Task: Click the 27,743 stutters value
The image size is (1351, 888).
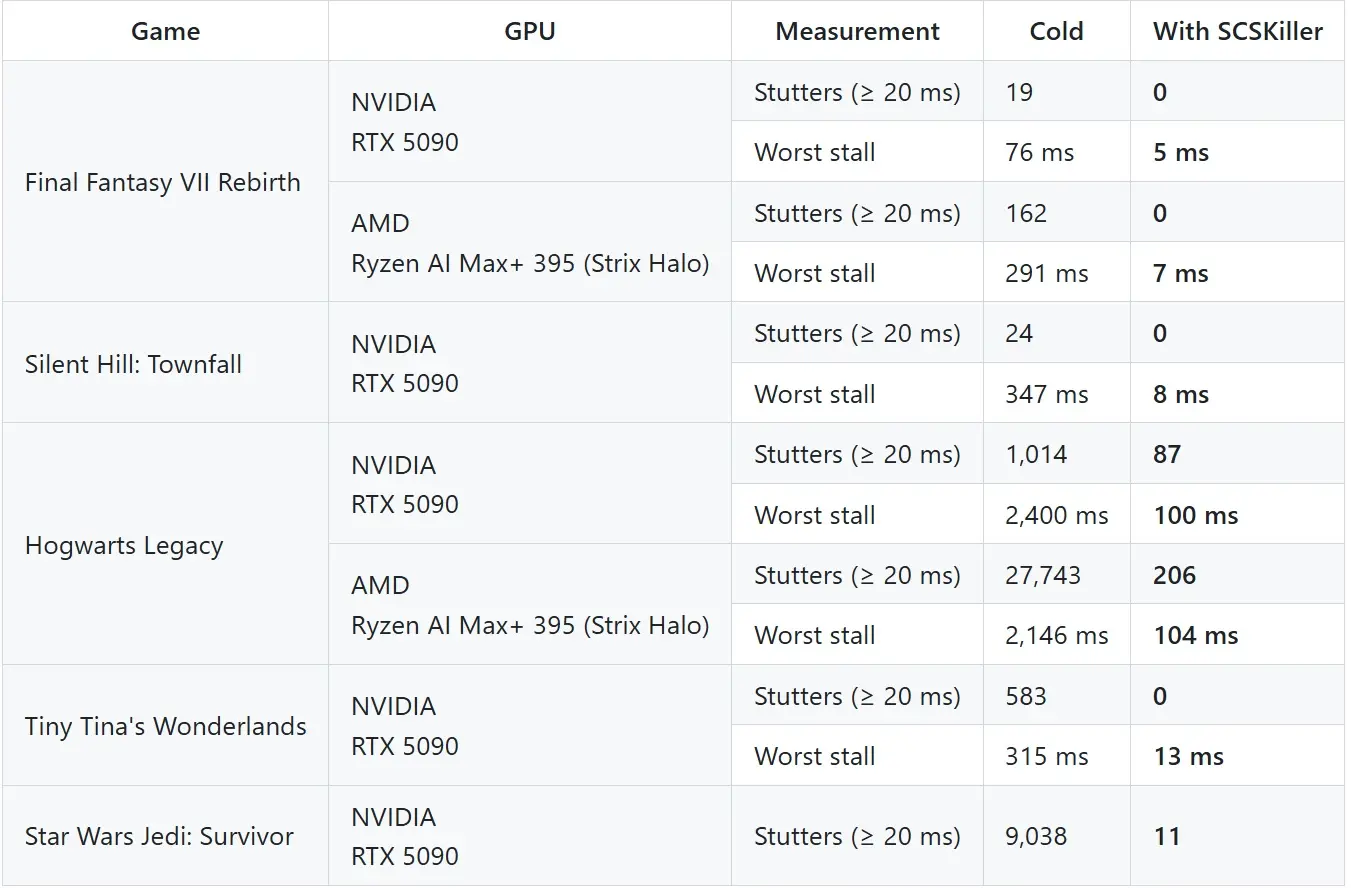Action: click(x=1043, y=575)
